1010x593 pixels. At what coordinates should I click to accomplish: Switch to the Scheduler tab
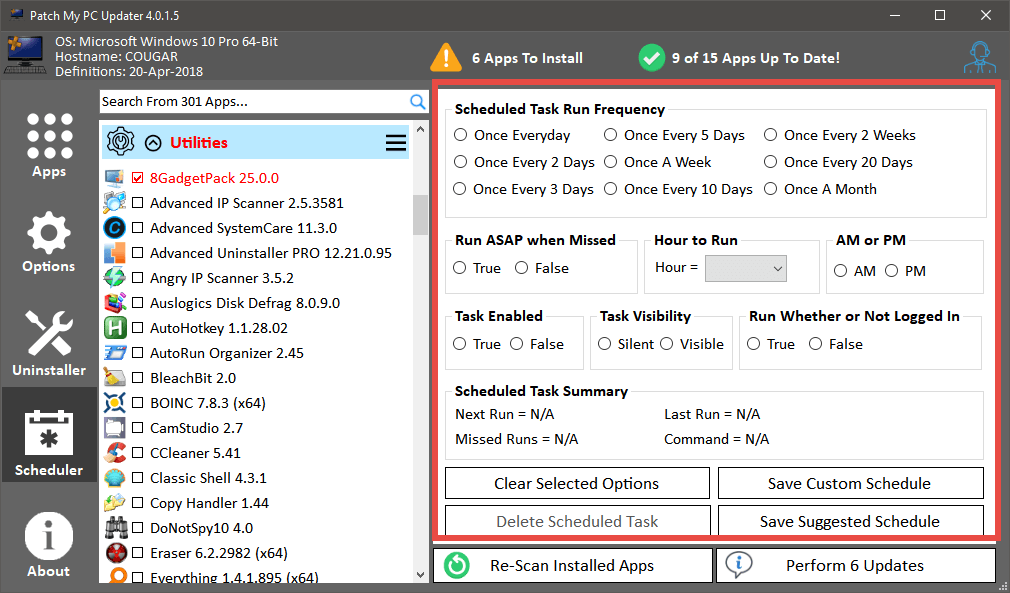[49, 440]
